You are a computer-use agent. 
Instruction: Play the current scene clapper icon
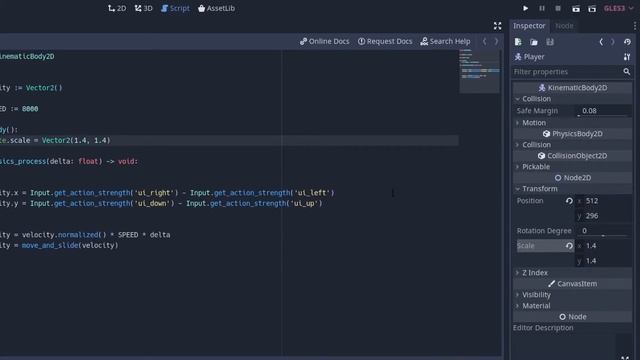click(x=576, y=9)
